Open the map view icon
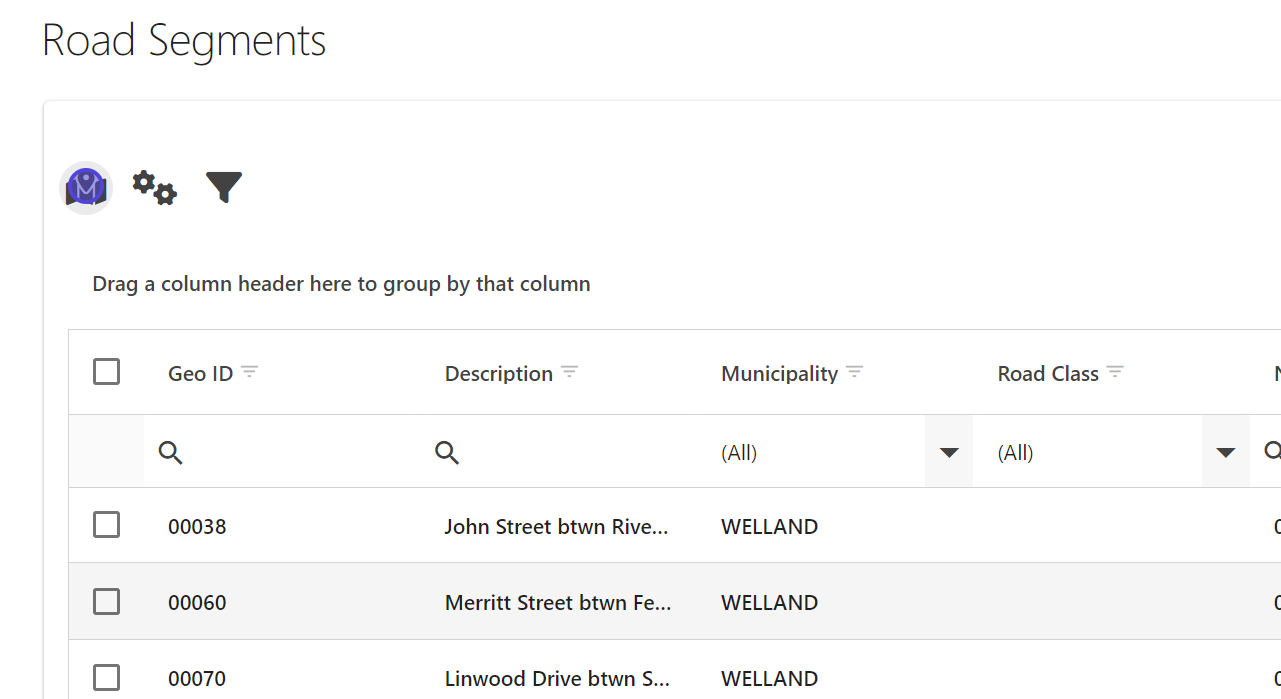Viewport: 1281px width, 699px height. pyautogui.click(x=86, y=188)
